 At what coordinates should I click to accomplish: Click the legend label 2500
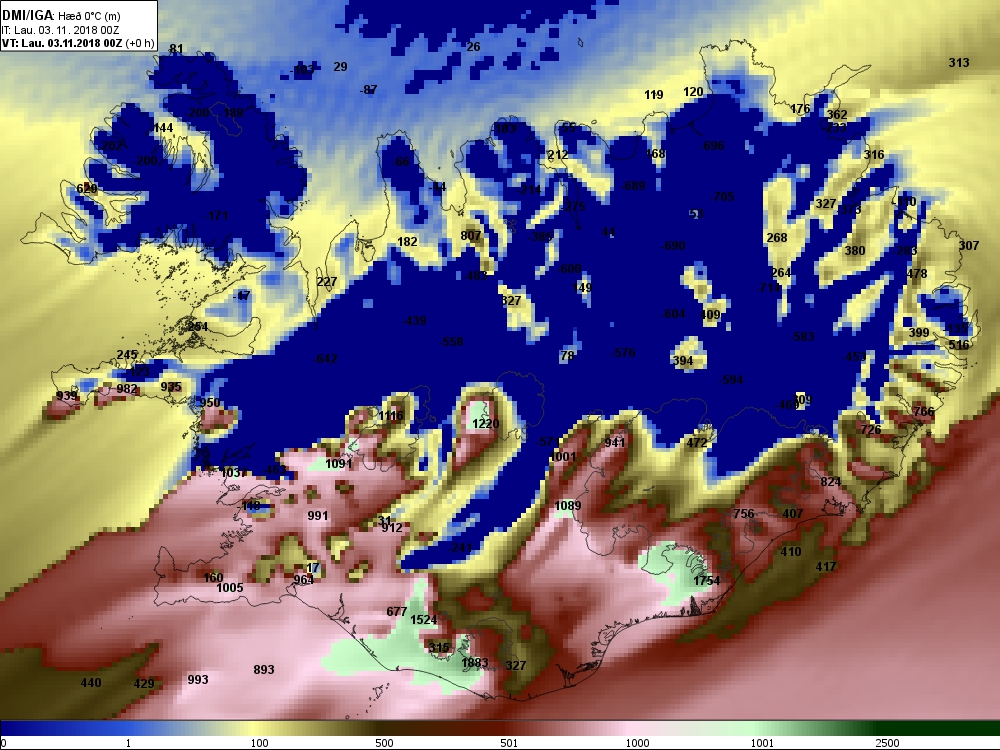pos(887,742)
